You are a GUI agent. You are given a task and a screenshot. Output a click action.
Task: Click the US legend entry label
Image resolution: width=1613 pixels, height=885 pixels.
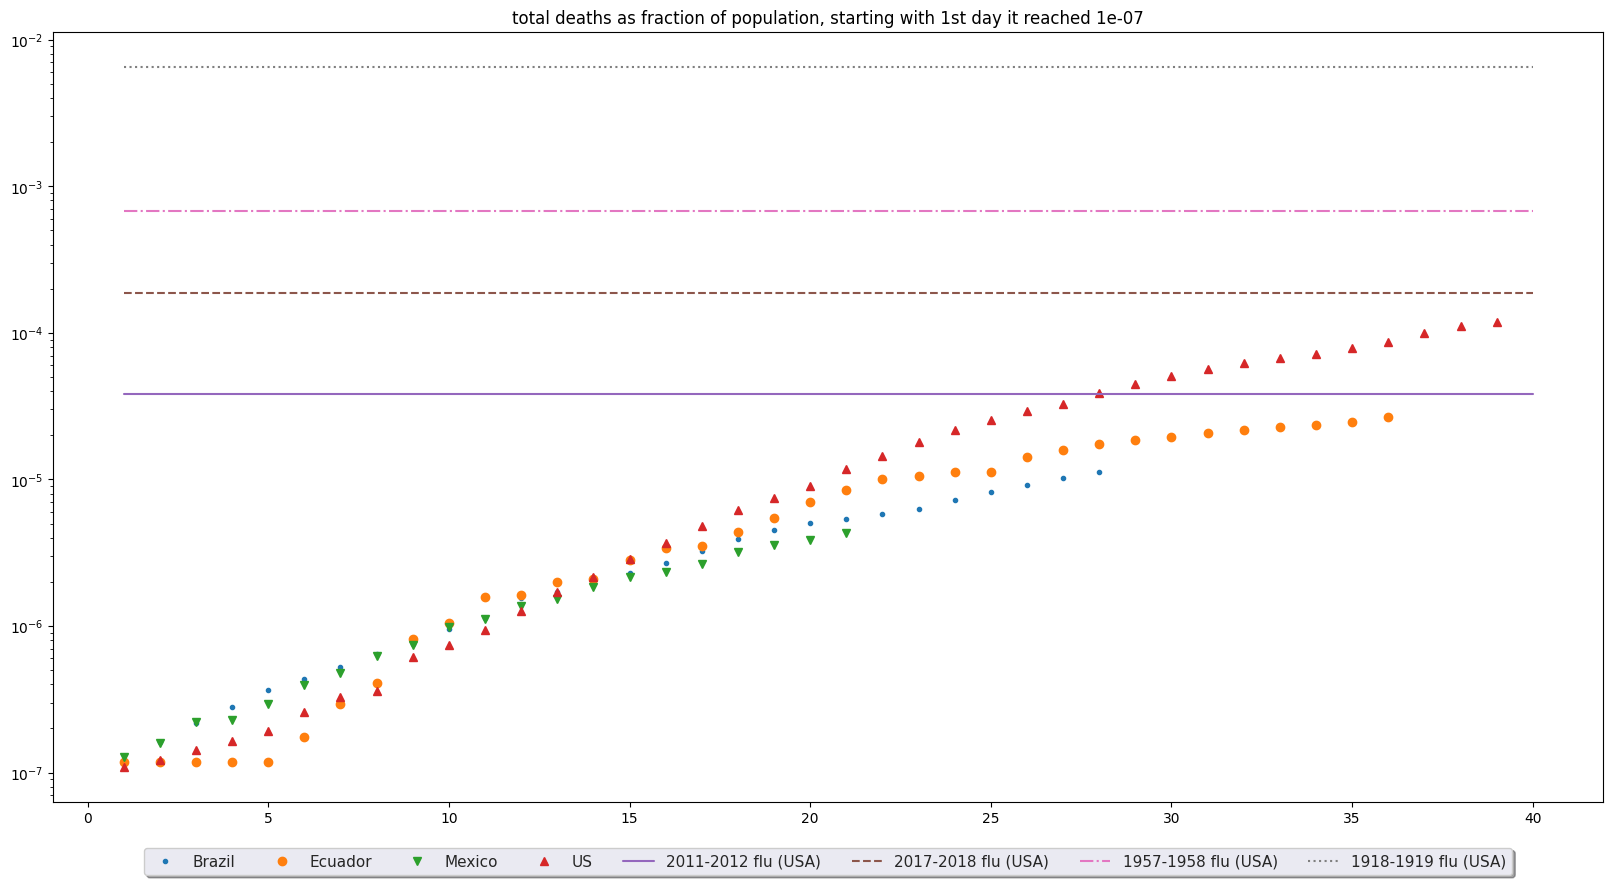(x=581, y=861)
